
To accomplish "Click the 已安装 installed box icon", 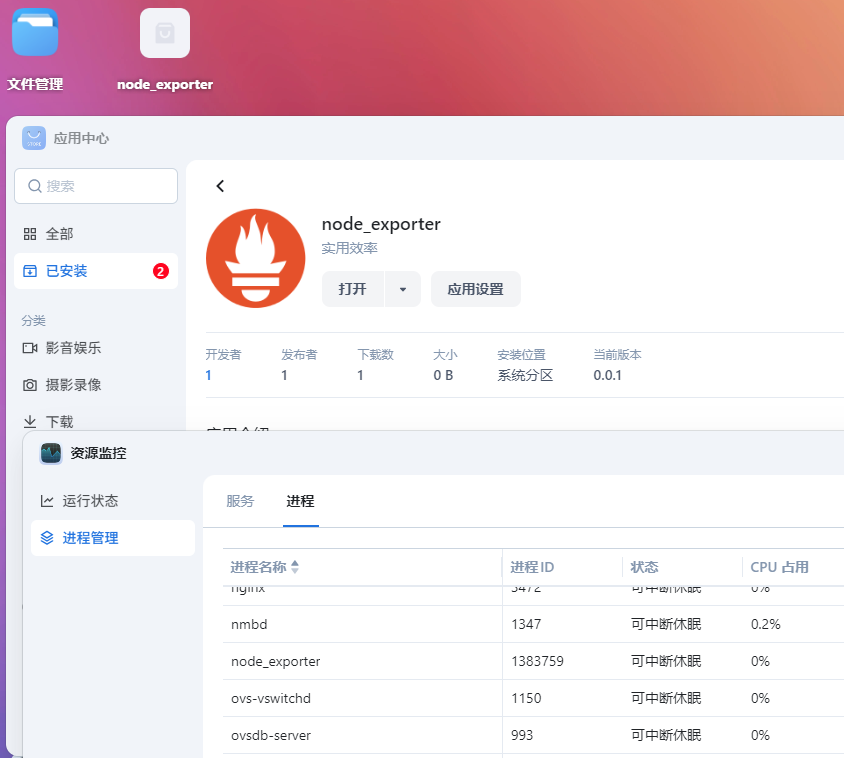I will click(x=30, y=271).
